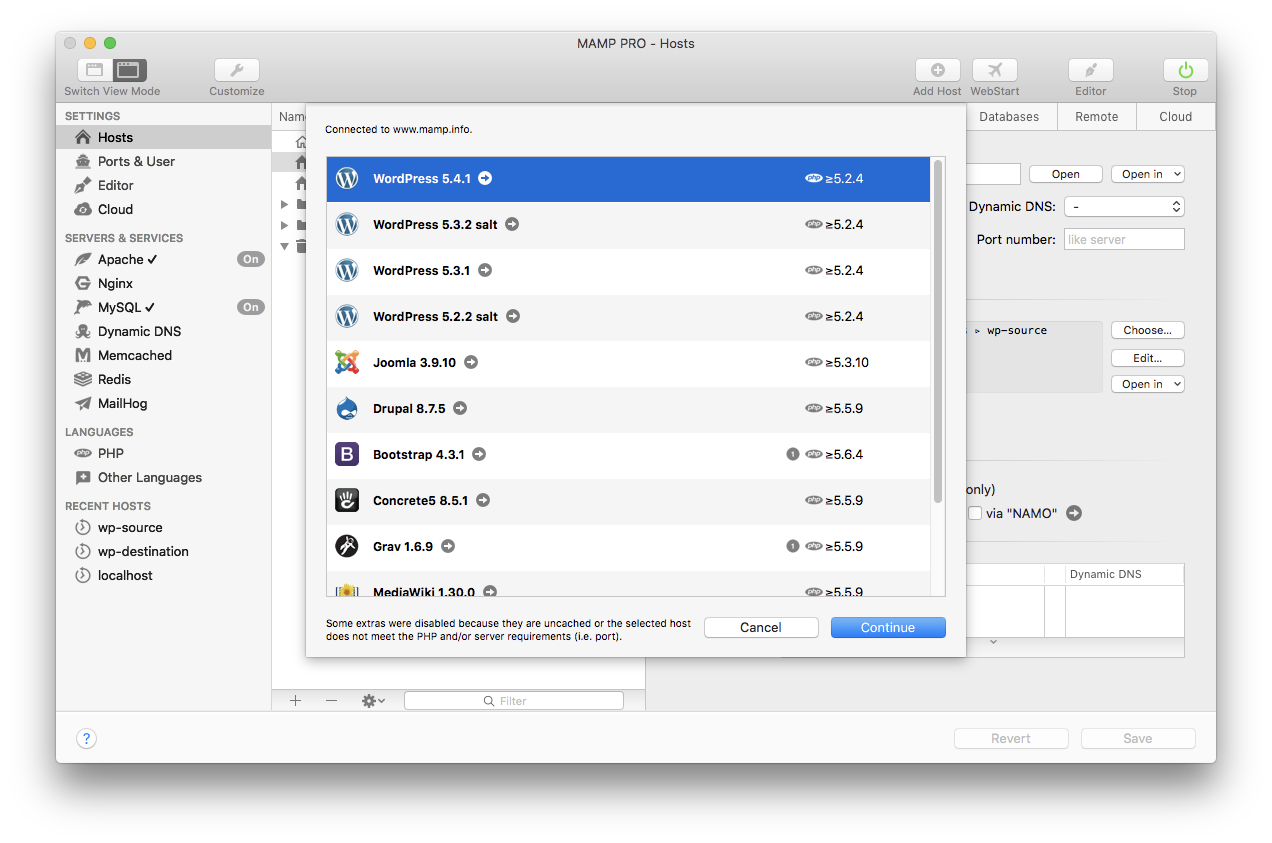Click the Bootstrap 4.3.1 info arrow
Image resolution: width=1272 pixels, height=843 pixels.
pyautogui.click(x=479, y=455)
